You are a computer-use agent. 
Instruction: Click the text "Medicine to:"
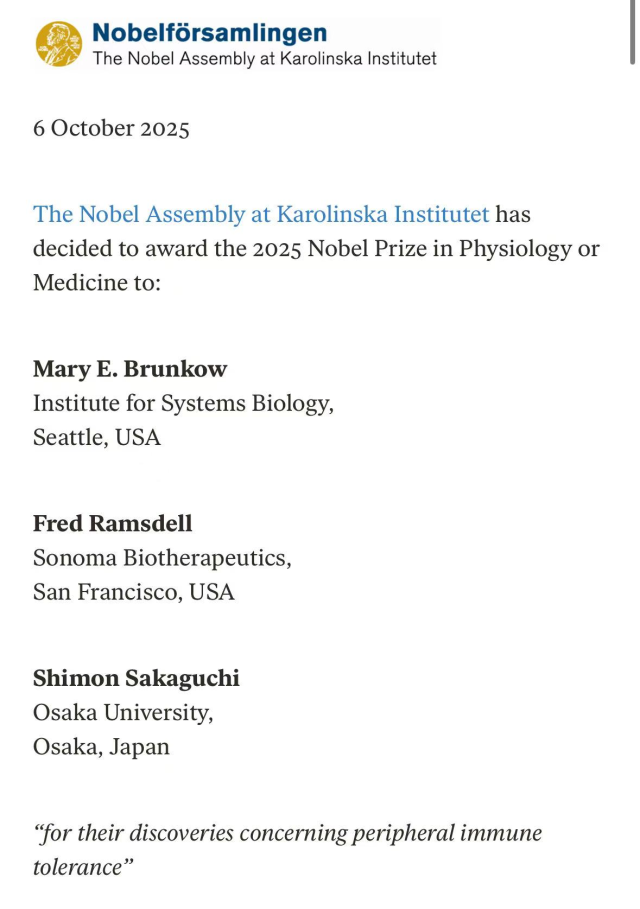tap(96, 283)
